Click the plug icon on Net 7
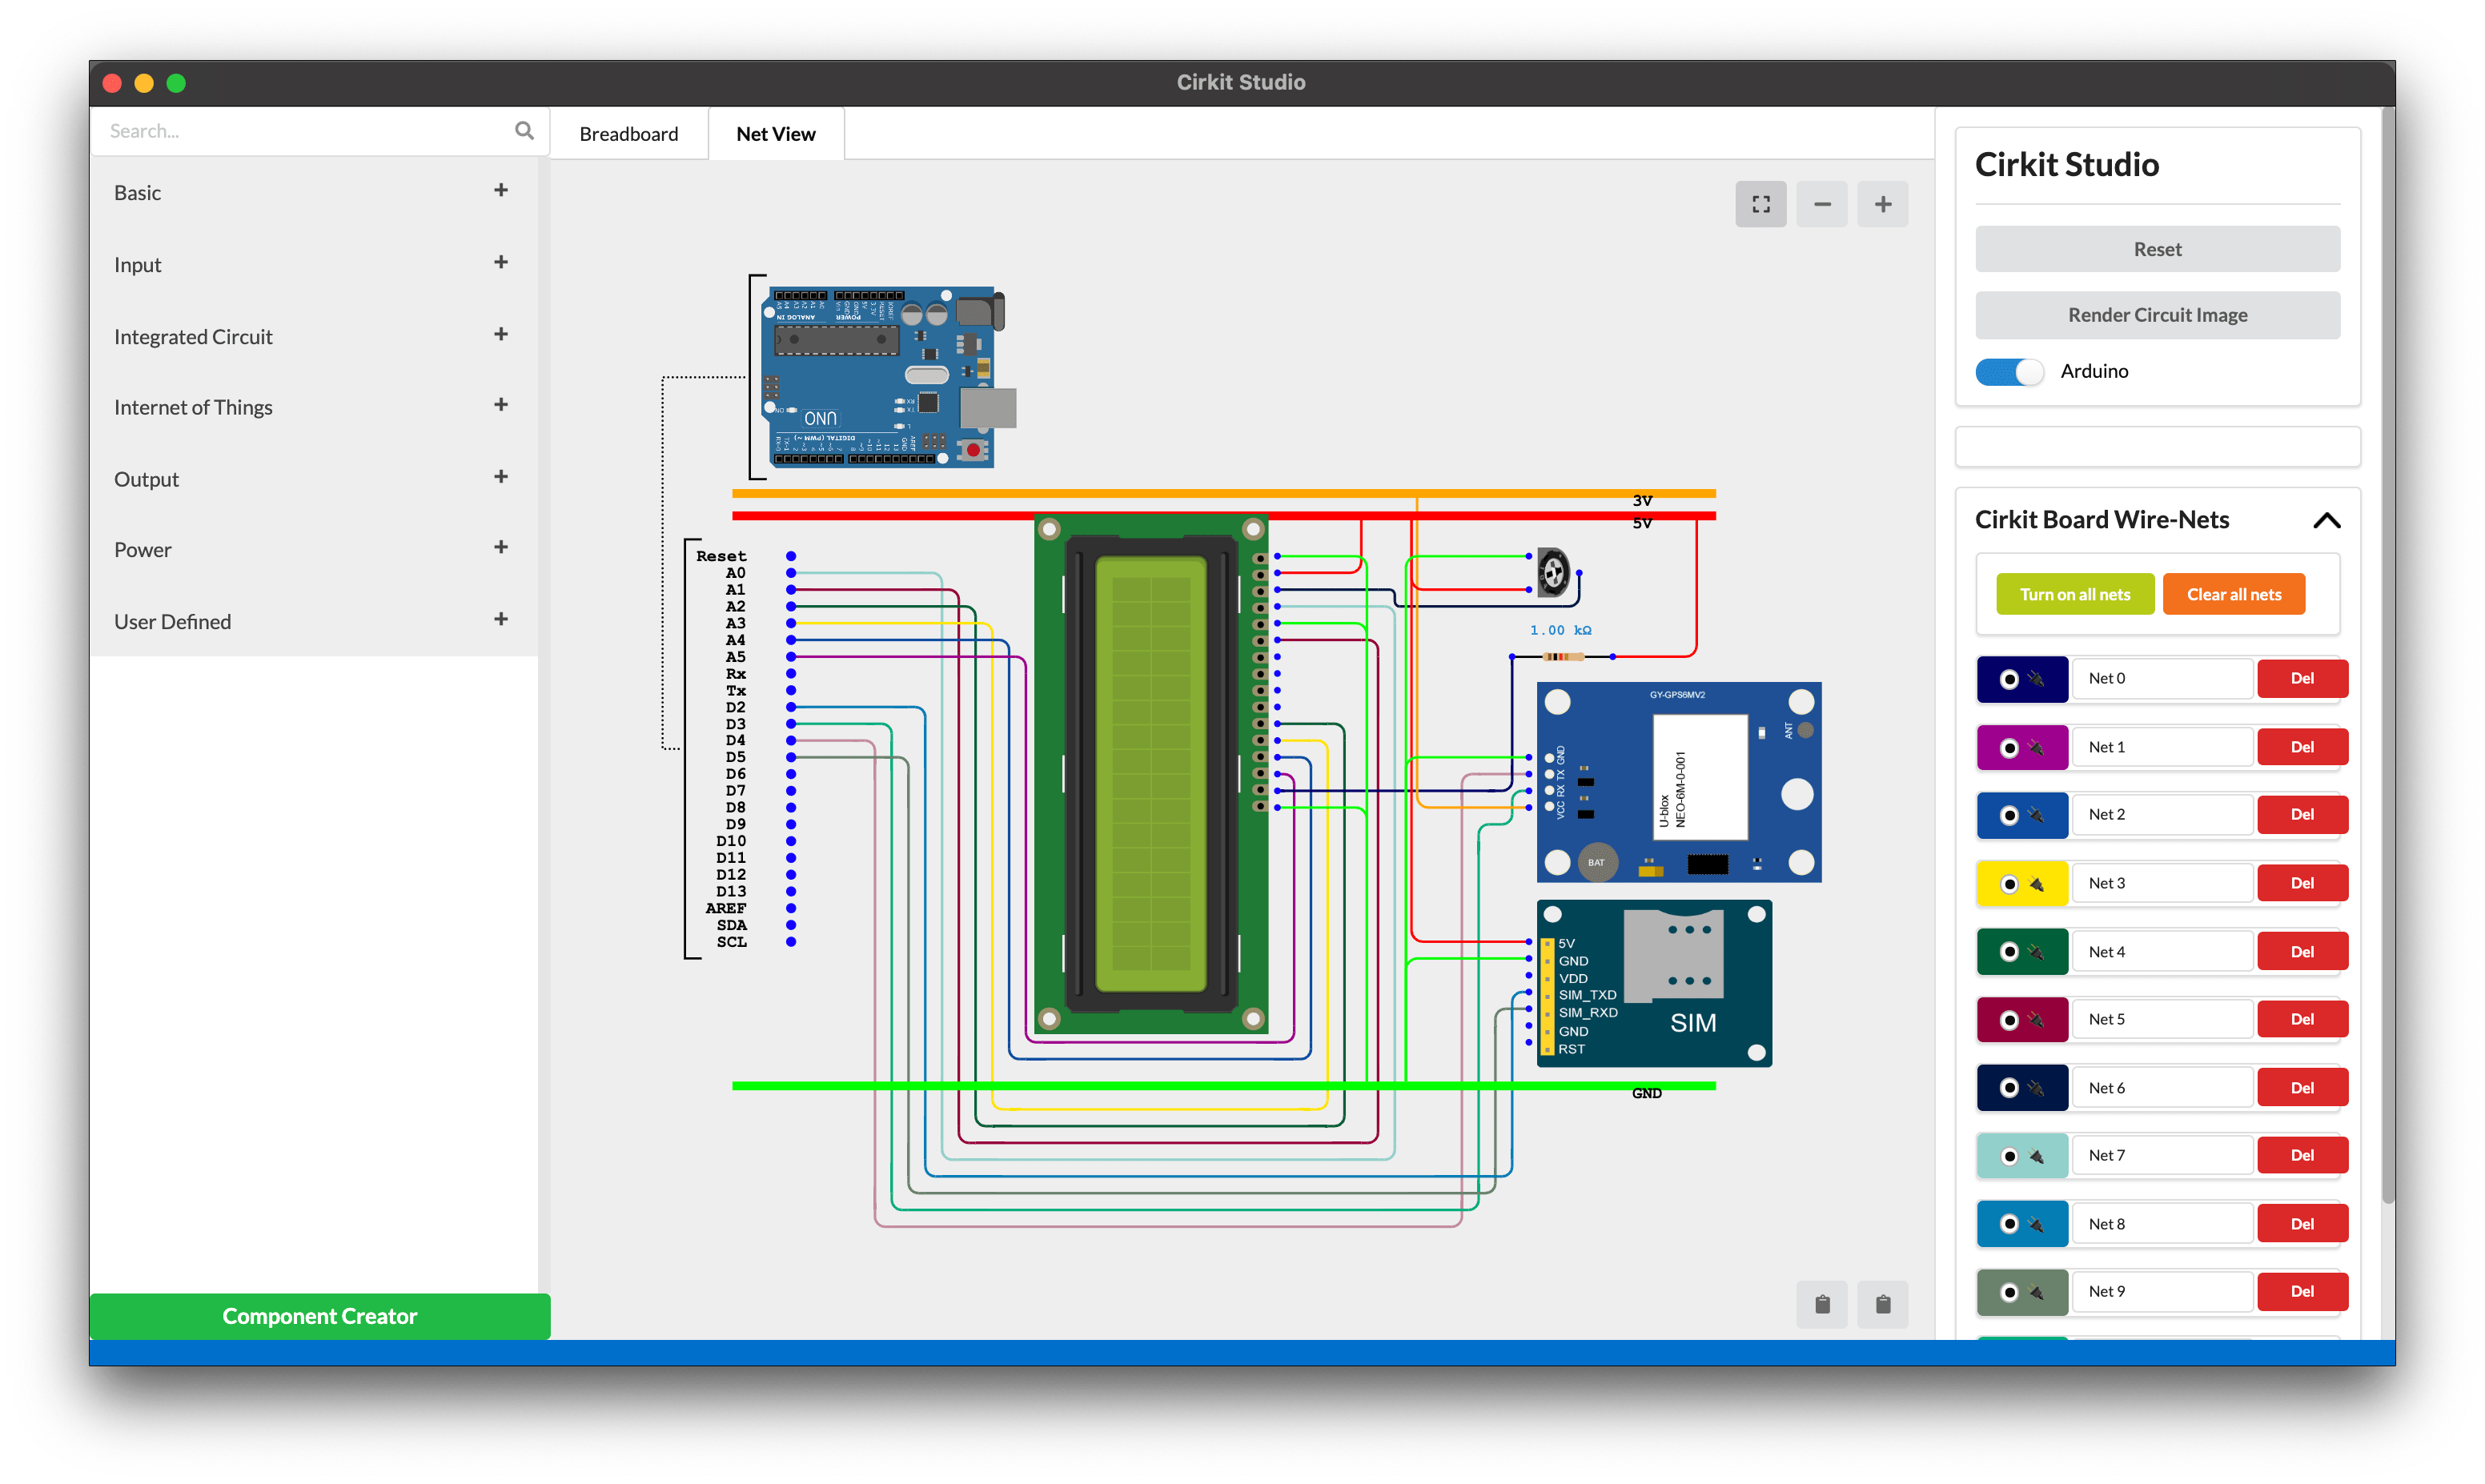2485x1484 pixels. 2036,1156
